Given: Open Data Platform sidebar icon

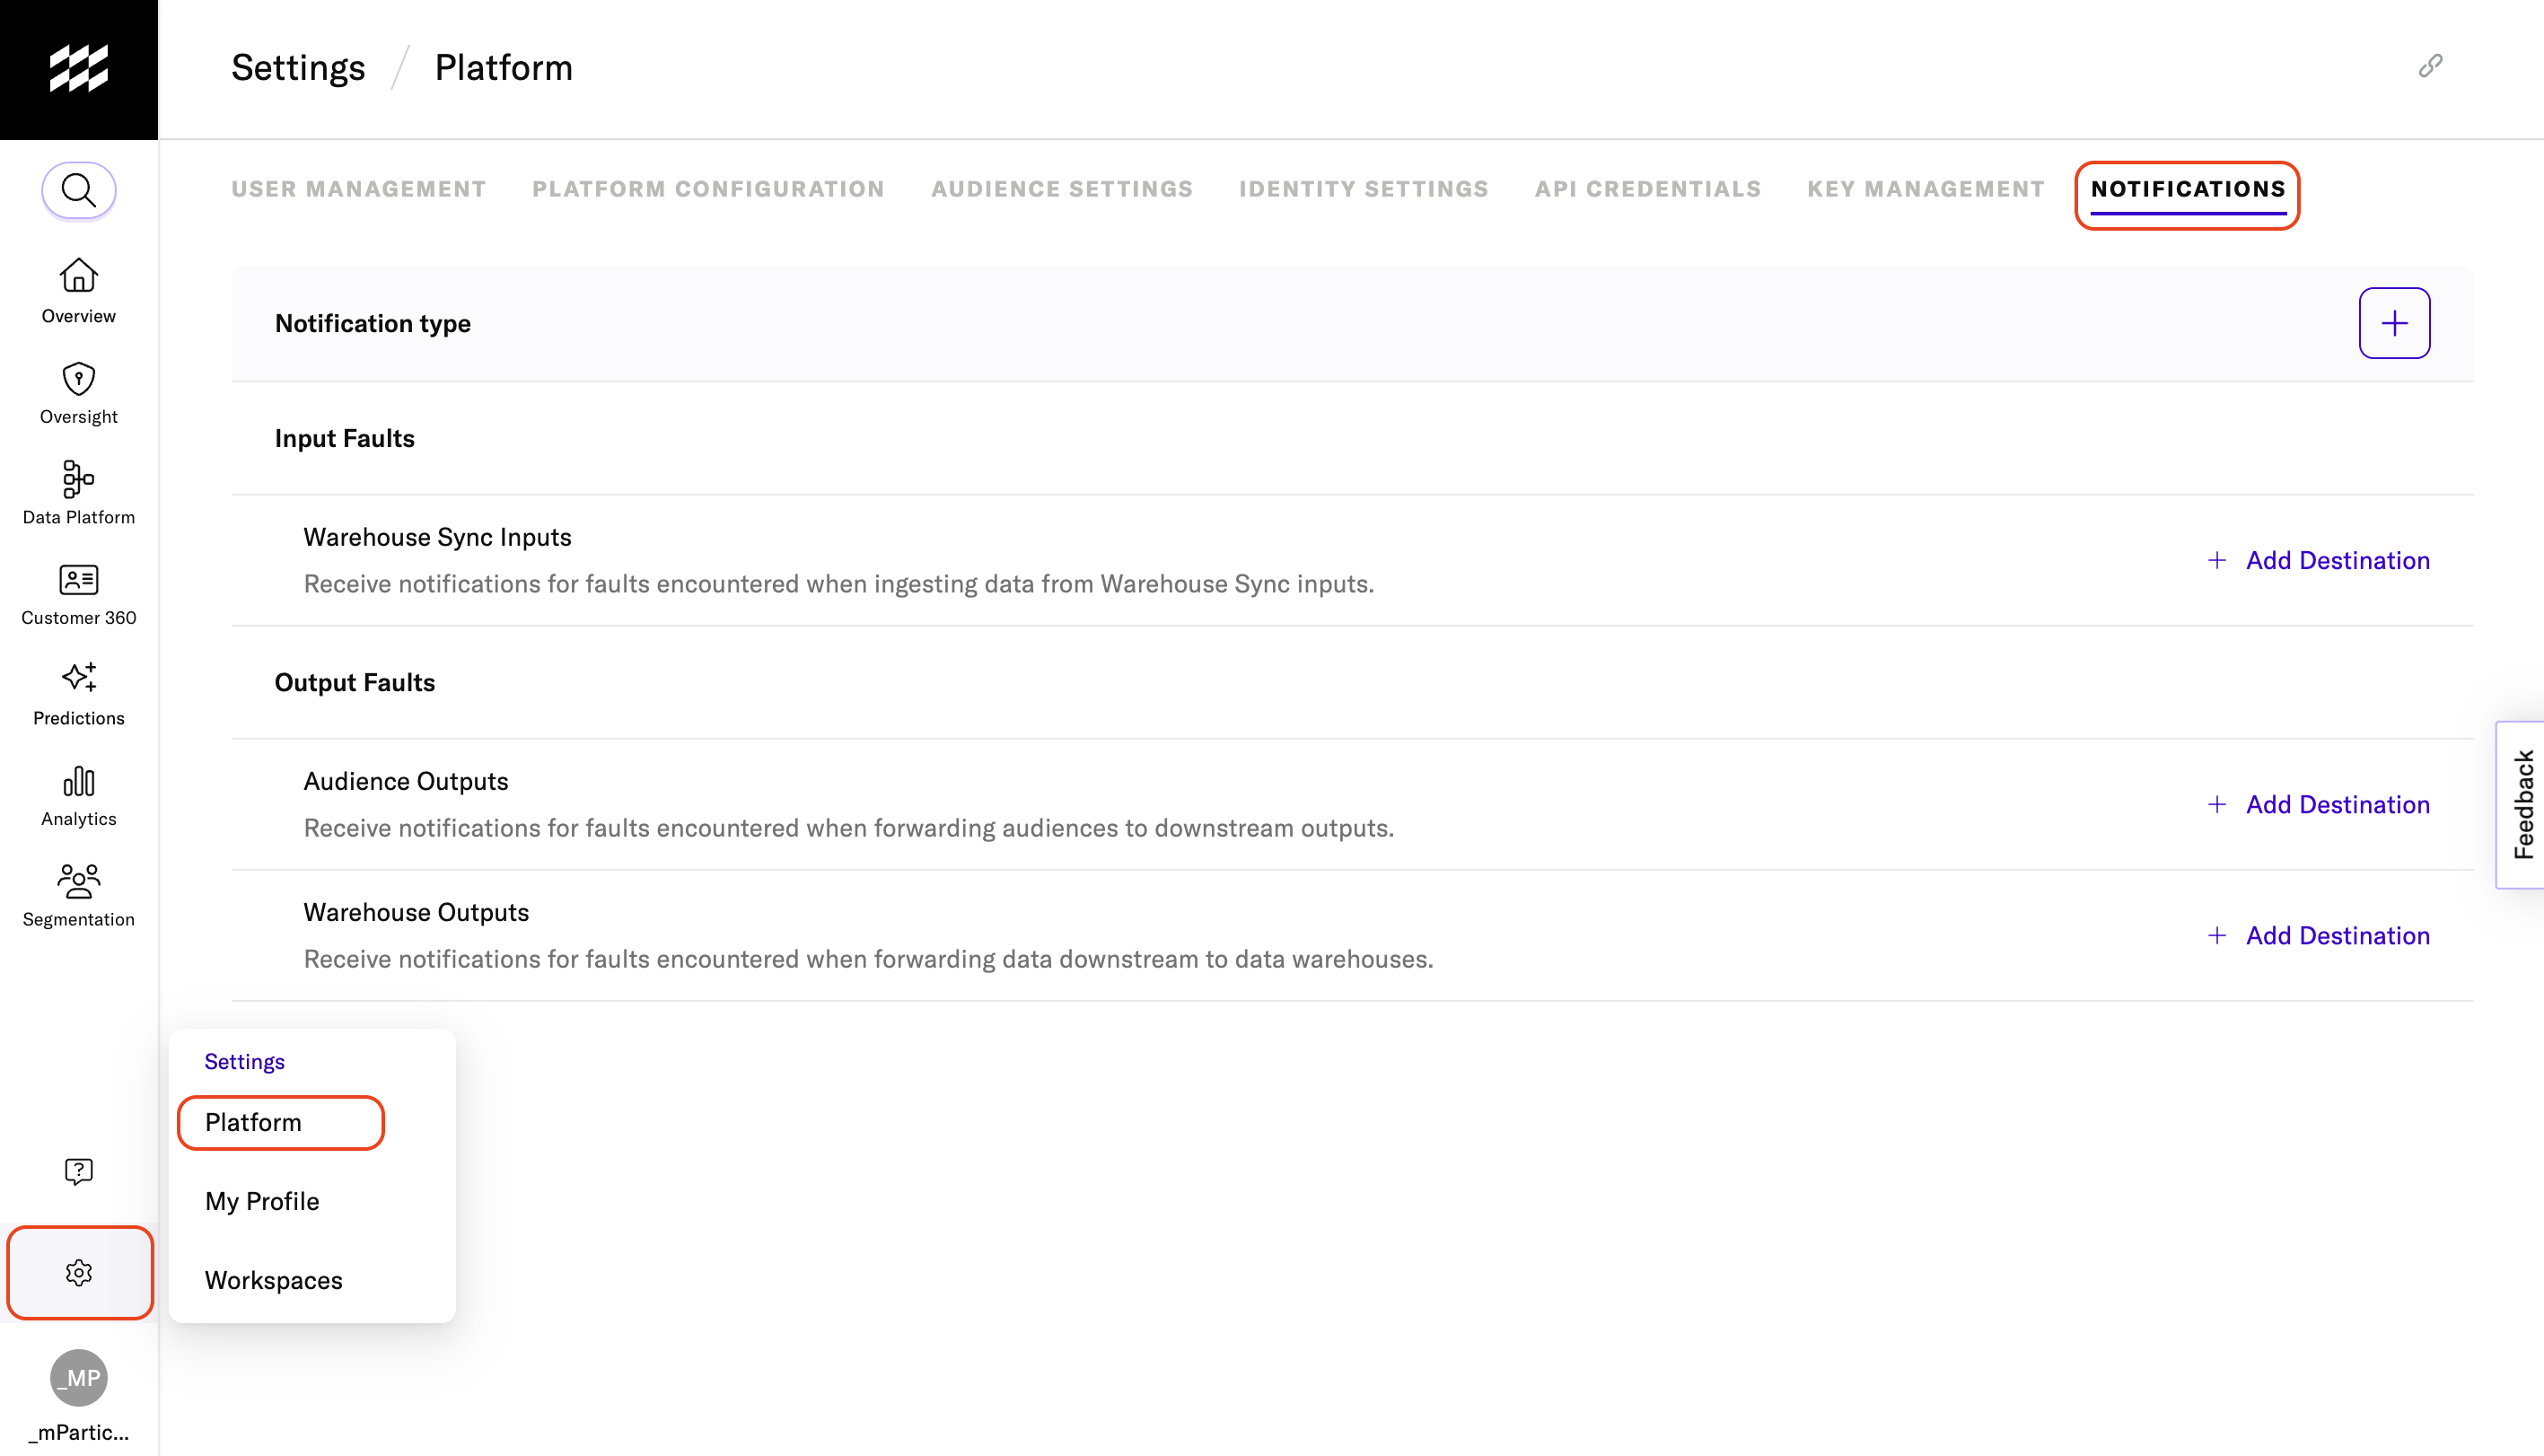Looking at the screenshot, I should pyautogui.click(x=79, y=492).
